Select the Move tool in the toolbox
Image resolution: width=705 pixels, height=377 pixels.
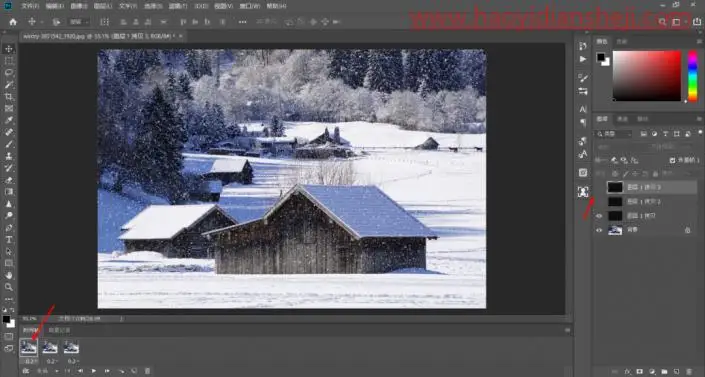pos(9,49)
